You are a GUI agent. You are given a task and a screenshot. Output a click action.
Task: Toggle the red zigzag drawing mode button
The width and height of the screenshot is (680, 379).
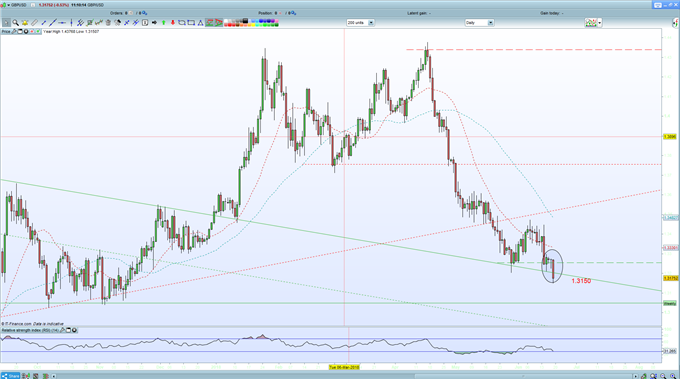(x=218, y=23)
